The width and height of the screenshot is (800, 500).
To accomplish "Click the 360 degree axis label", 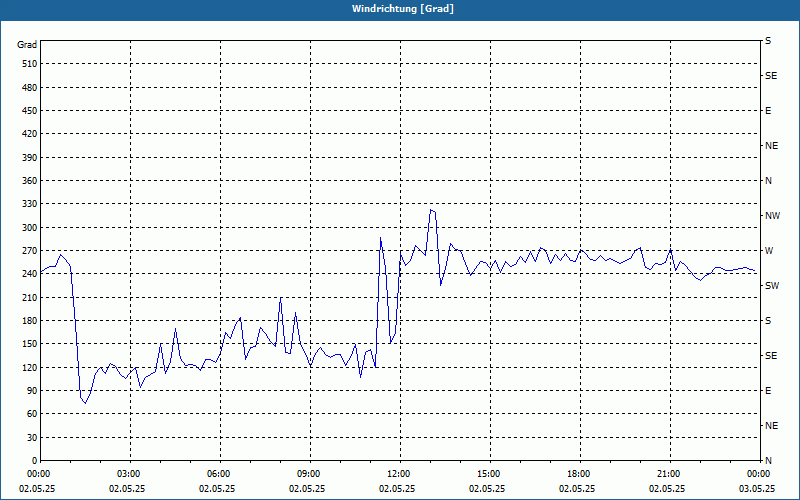I will tap(30, 181).
